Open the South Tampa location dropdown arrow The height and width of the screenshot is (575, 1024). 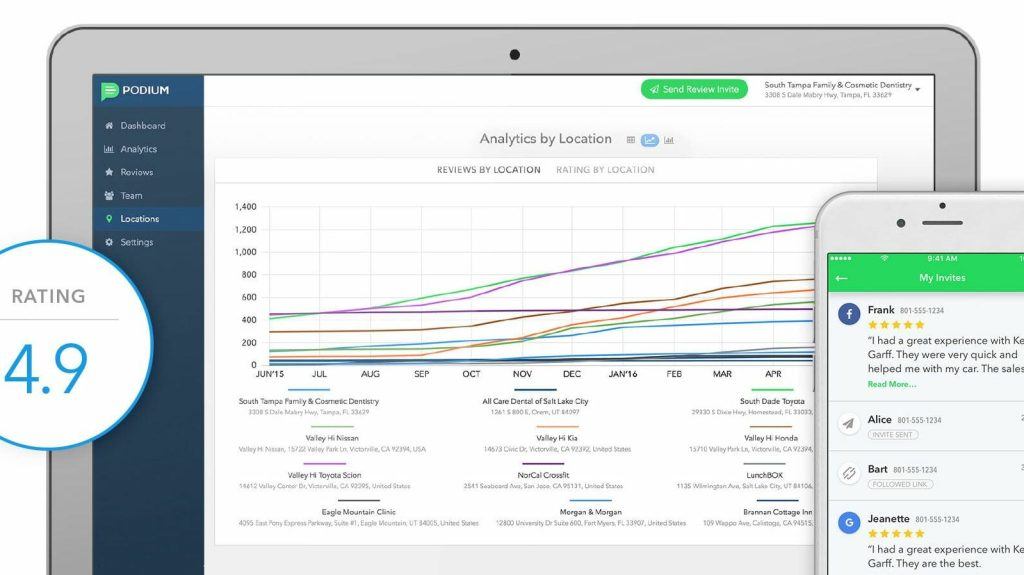(918, 90)
